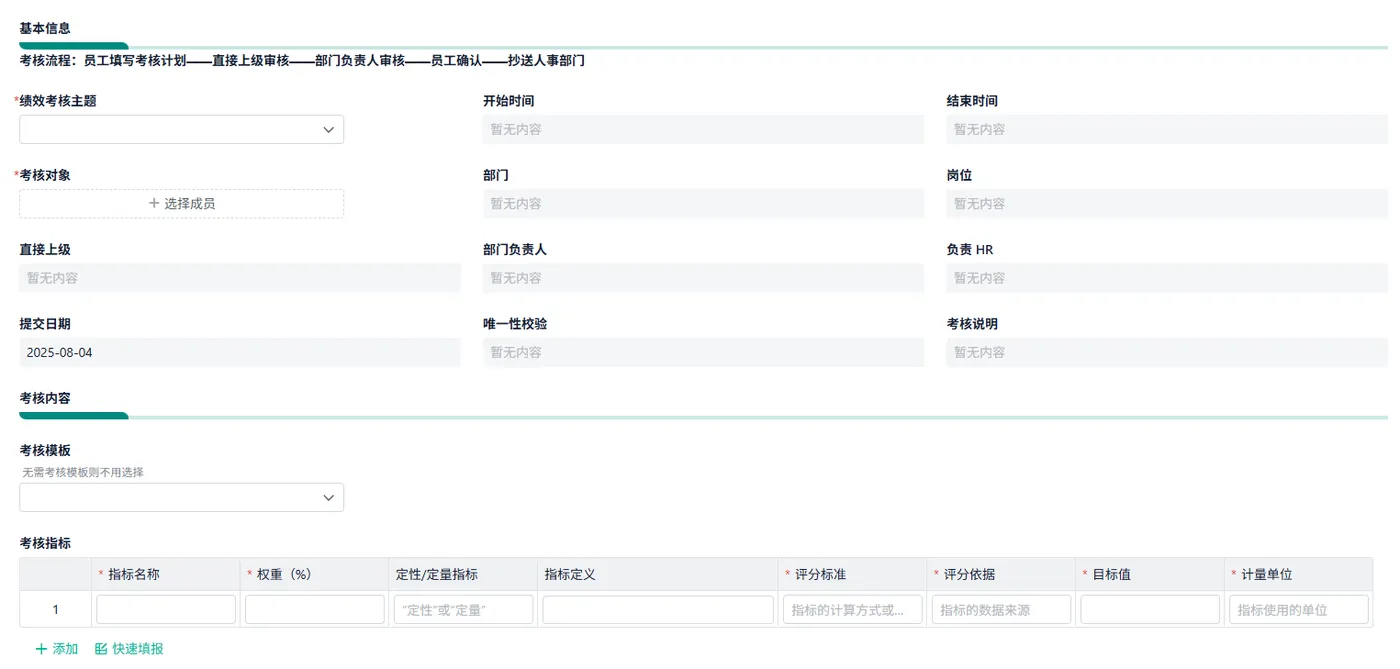
Task: Click the 指标定义 input cell
Action: tap(658, 610)
